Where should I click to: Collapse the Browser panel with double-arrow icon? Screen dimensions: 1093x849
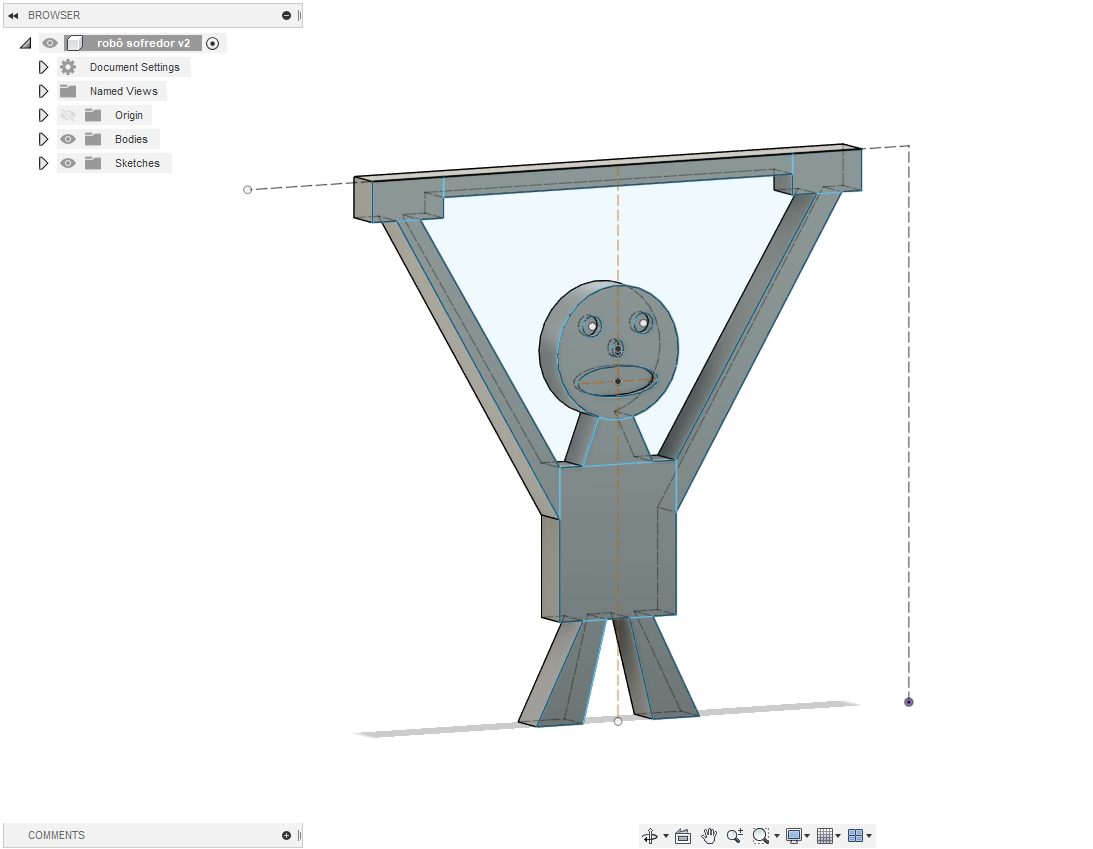[x=13, y=15]
